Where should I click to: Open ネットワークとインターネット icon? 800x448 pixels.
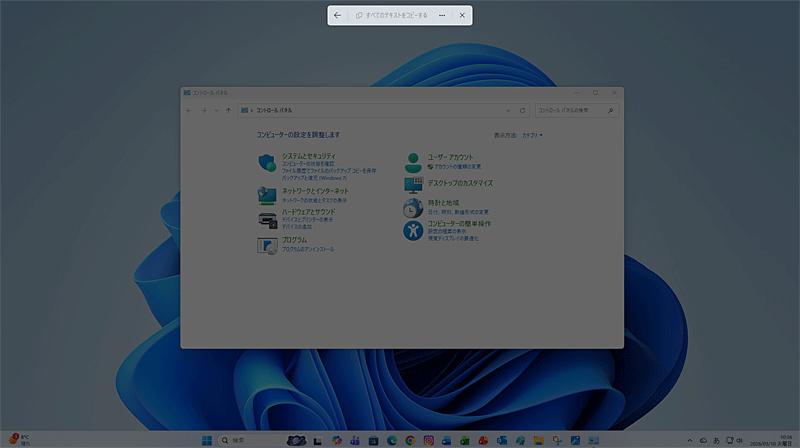click(267, 195)
